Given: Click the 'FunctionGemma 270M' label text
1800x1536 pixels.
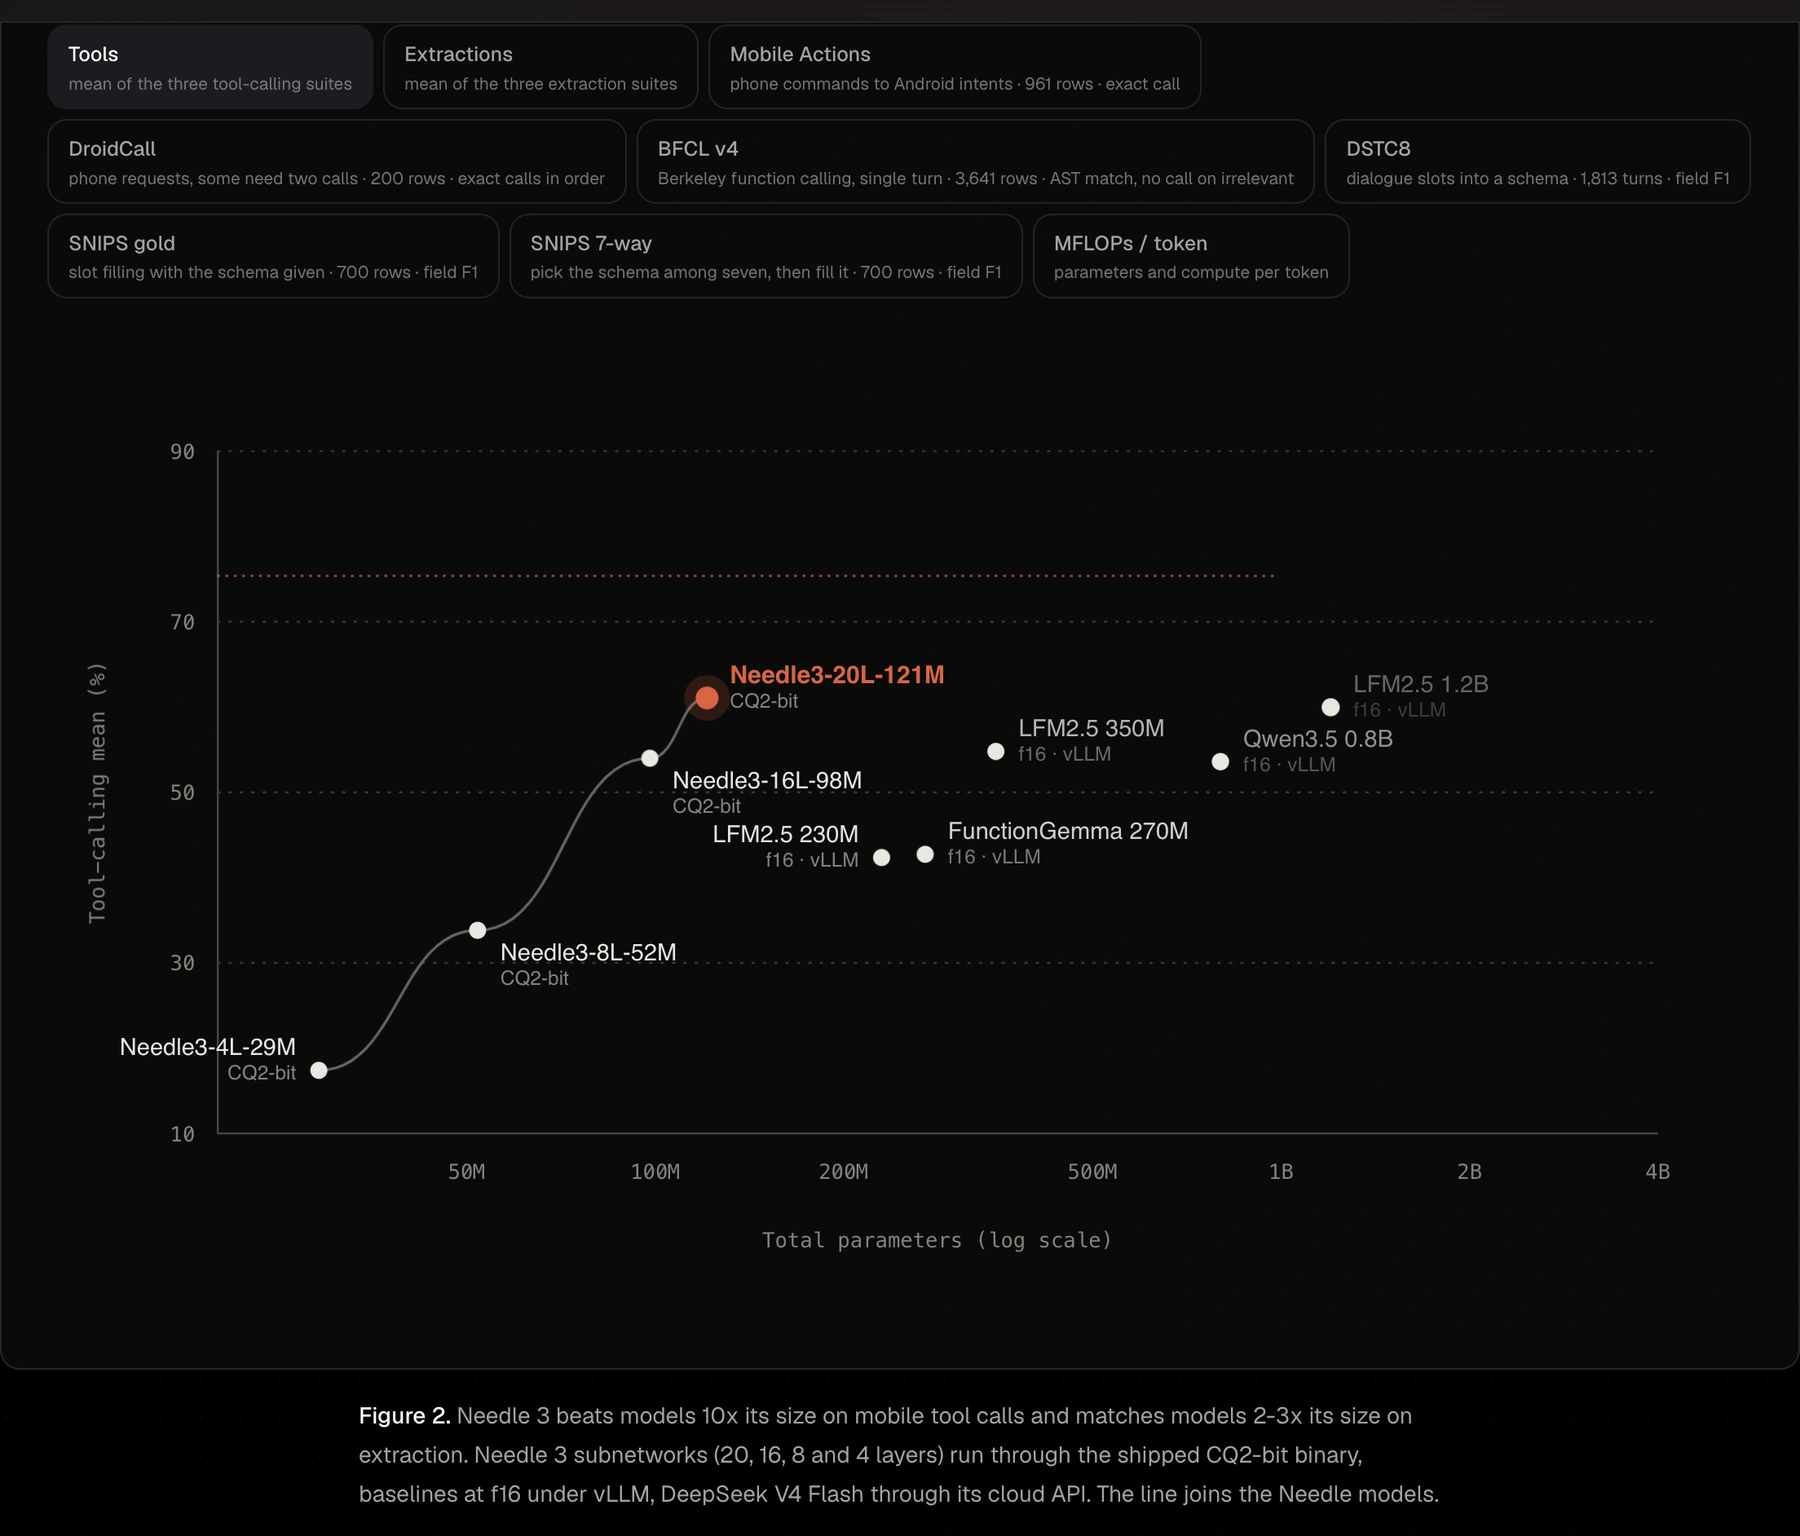Looking at the screenshot, I should point(1068,831).
